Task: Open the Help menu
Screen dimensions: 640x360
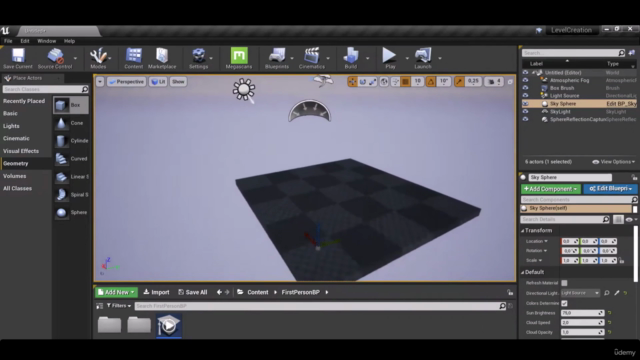Action: point(69,41)
